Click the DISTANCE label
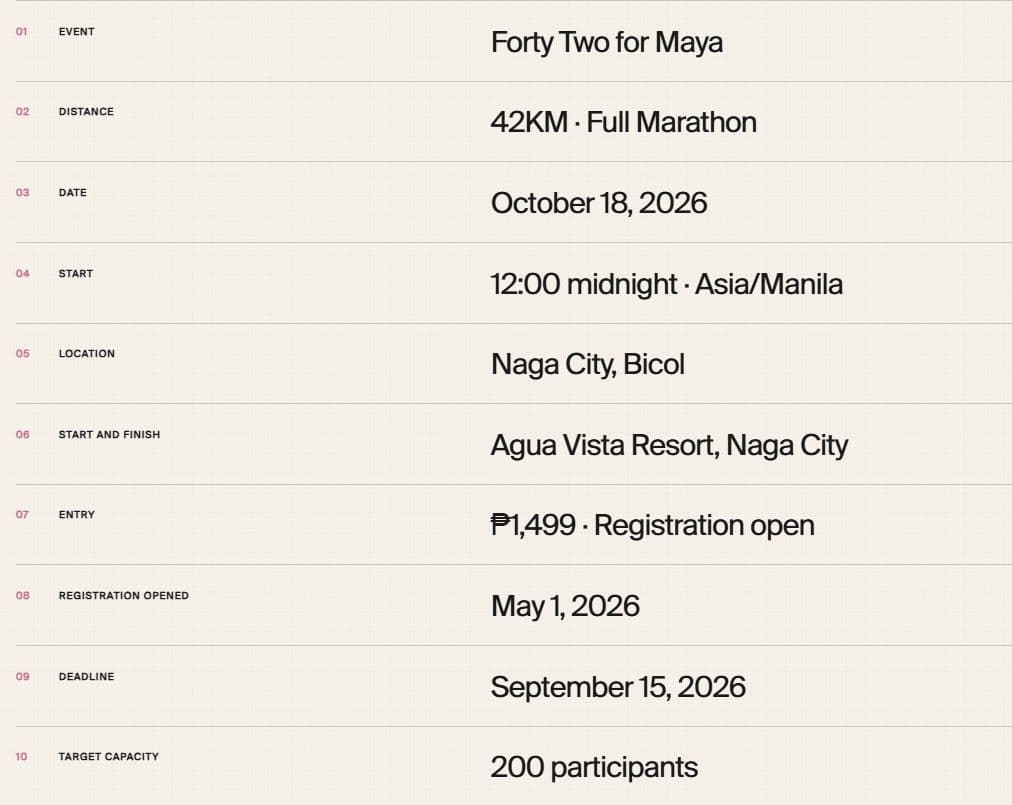The width and height of the screenshot is (1012, 805). tap(86, 112)
